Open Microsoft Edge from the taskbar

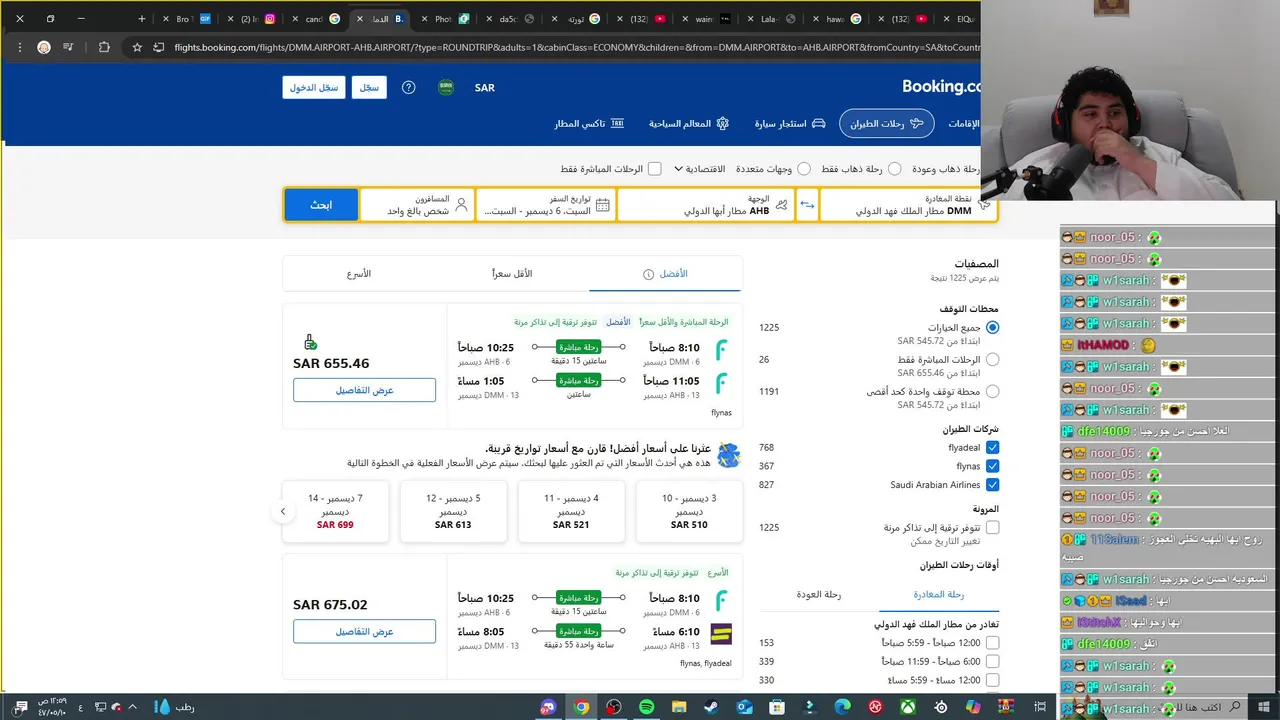[x=842, y=707]
